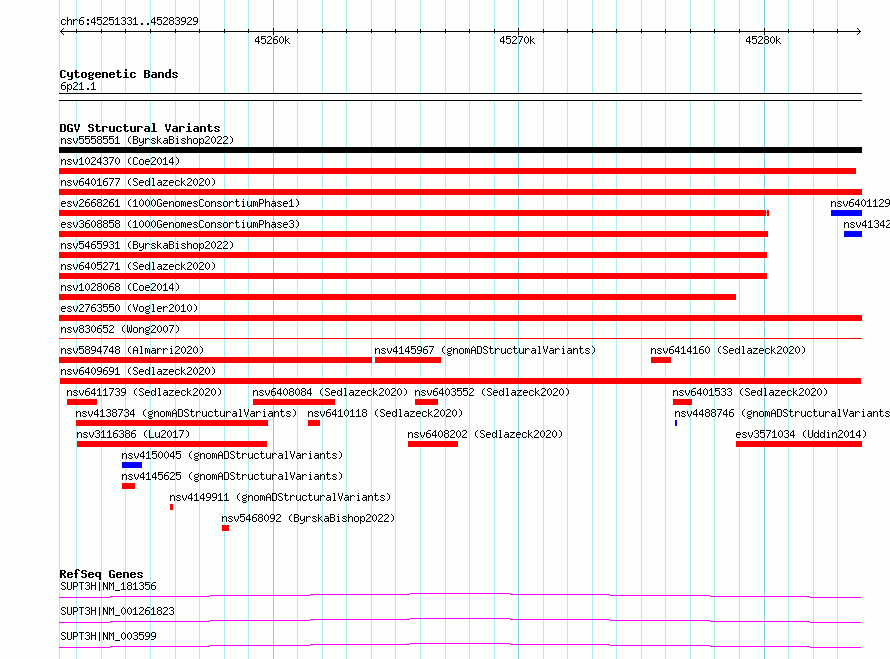Select the 45270k ruler position
This screenshot has width=890, height=659.
point(517,40)
